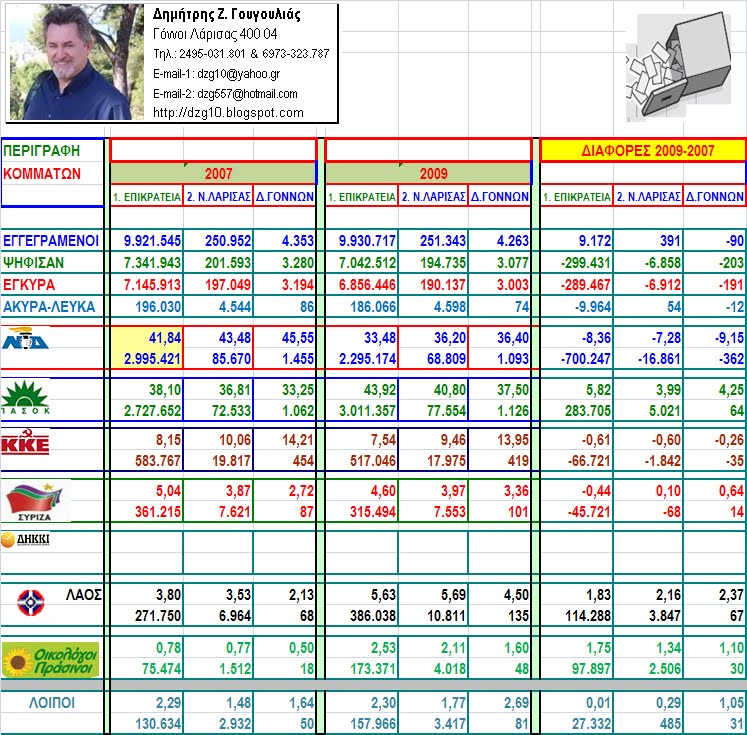Select cell with value 3.011.357
Screen dimensions: 747x735
pyautogui.click(x=362, y=411)
